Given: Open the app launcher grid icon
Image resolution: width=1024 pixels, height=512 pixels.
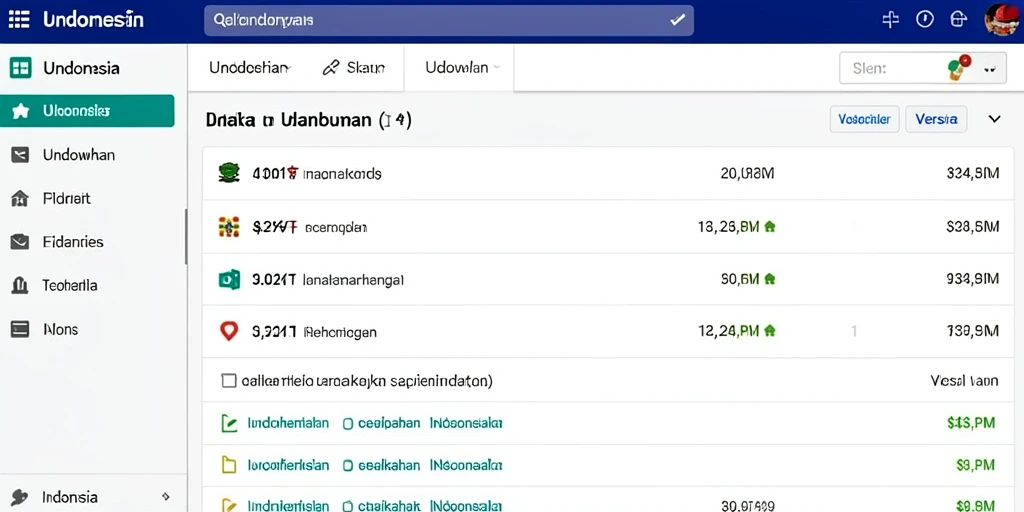Looking at the screenshot, I should [x=19, y=20].
